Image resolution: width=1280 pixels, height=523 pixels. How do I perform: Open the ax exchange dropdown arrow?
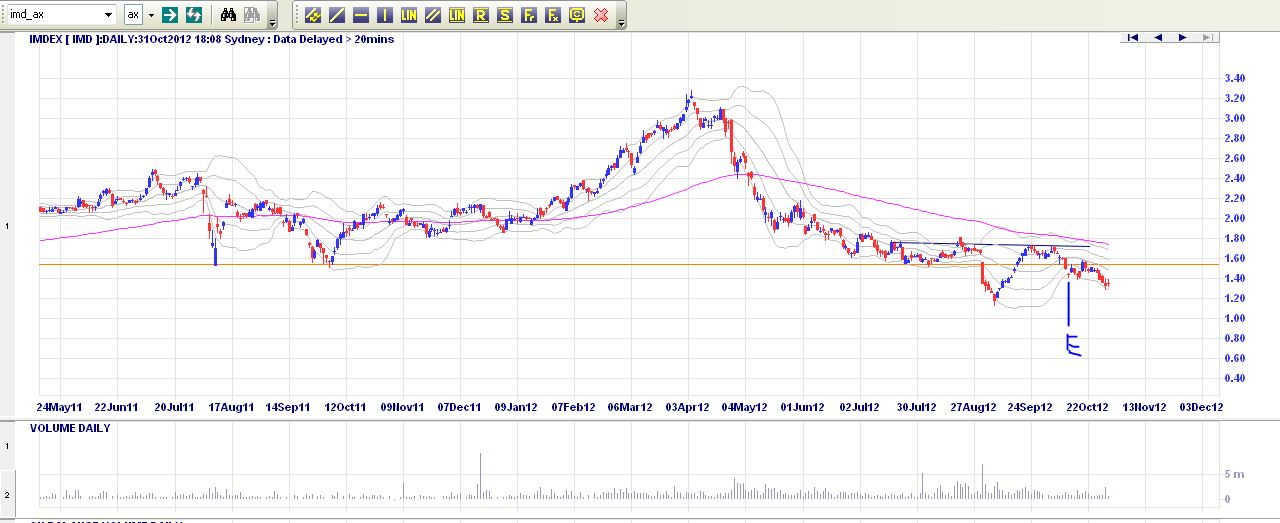(x=151, y=15)
